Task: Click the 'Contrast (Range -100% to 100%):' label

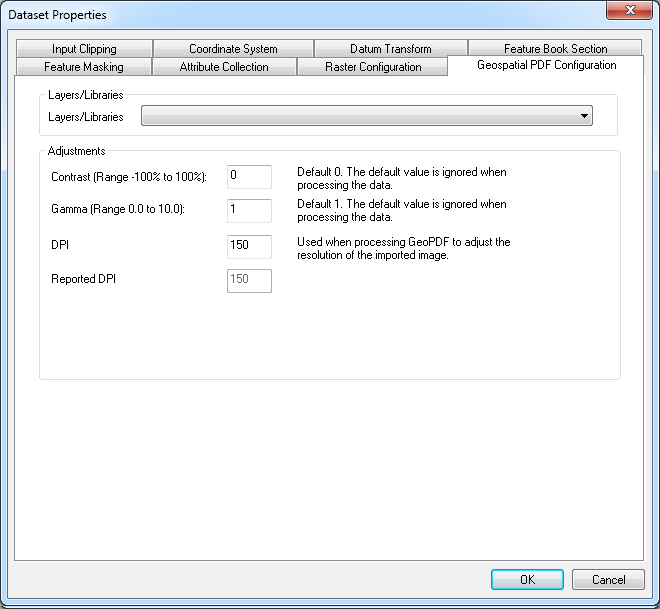Action: coord(129,177)
